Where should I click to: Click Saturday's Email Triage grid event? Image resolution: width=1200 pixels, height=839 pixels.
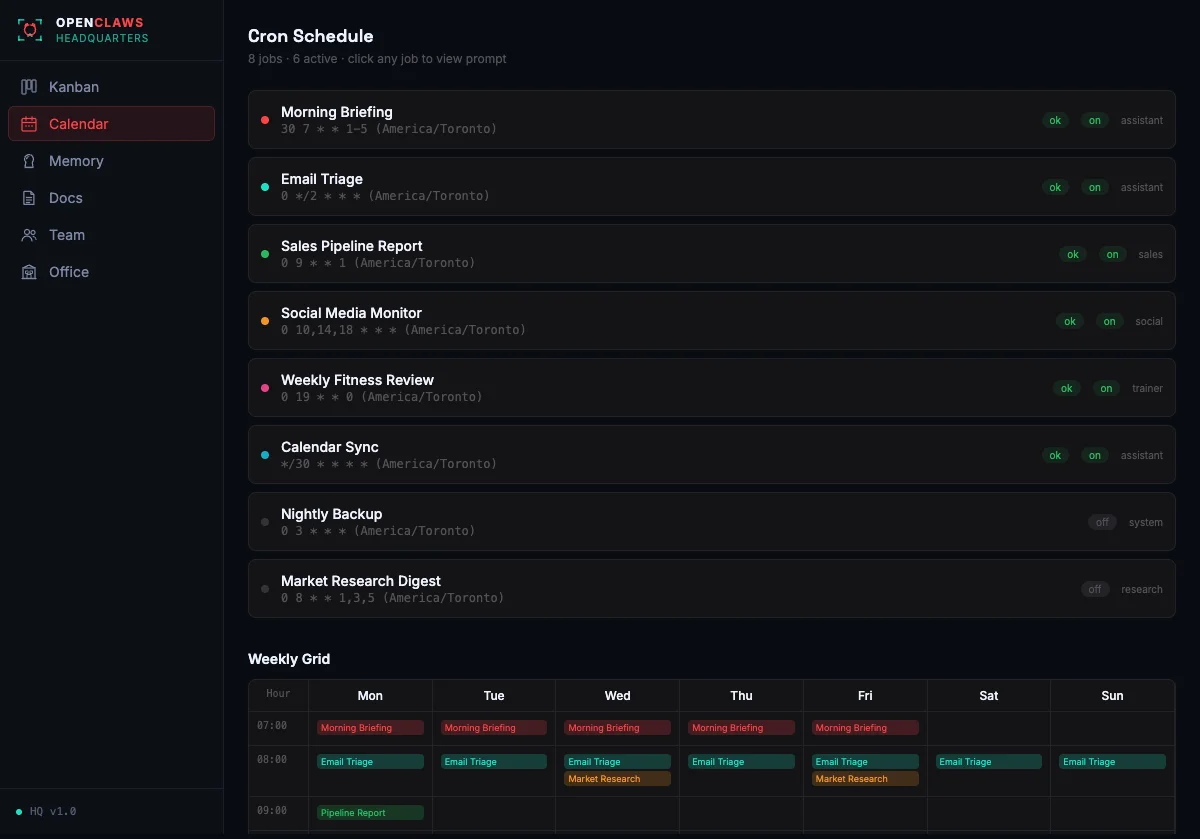pos(989,762)
